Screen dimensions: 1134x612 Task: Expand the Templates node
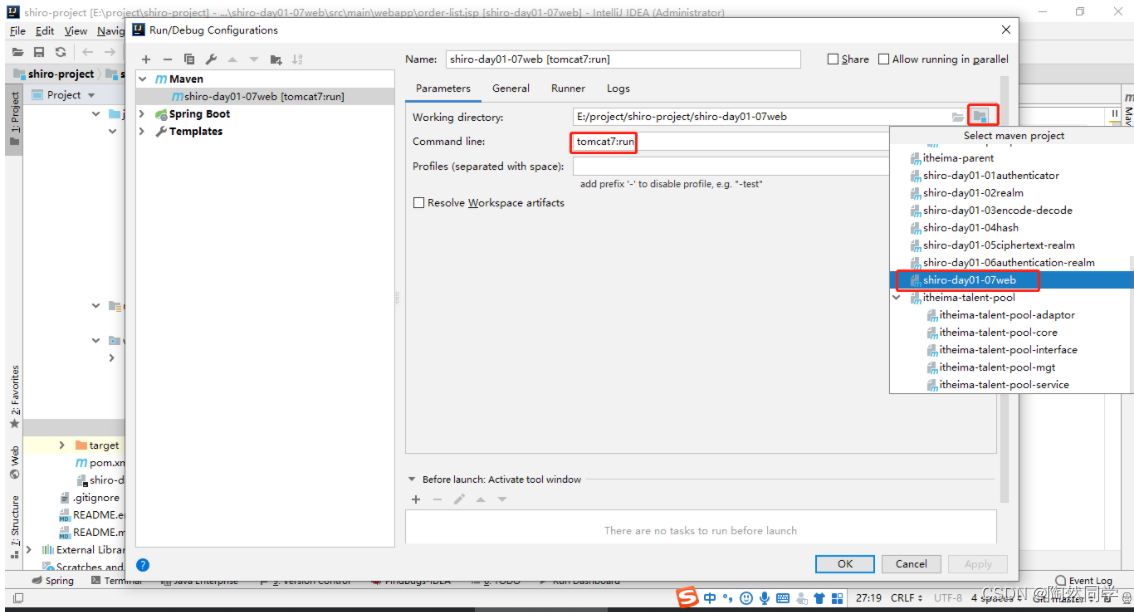click(142, 131)
